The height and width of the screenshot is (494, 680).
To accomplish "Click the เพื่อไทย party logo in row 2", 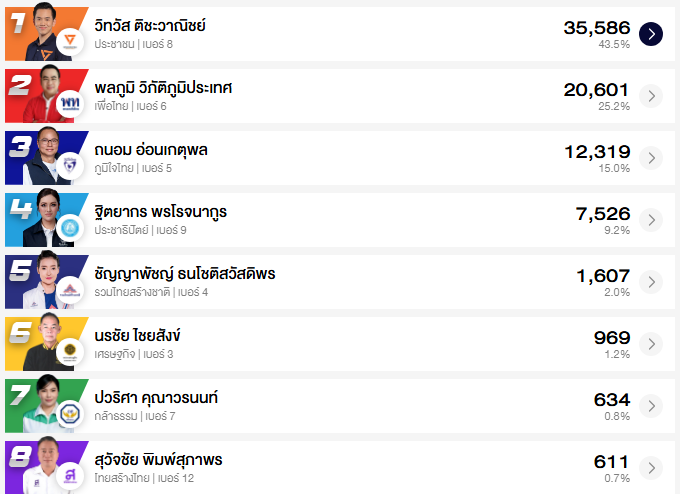I will pyautogui.click(x=70, y=103).
